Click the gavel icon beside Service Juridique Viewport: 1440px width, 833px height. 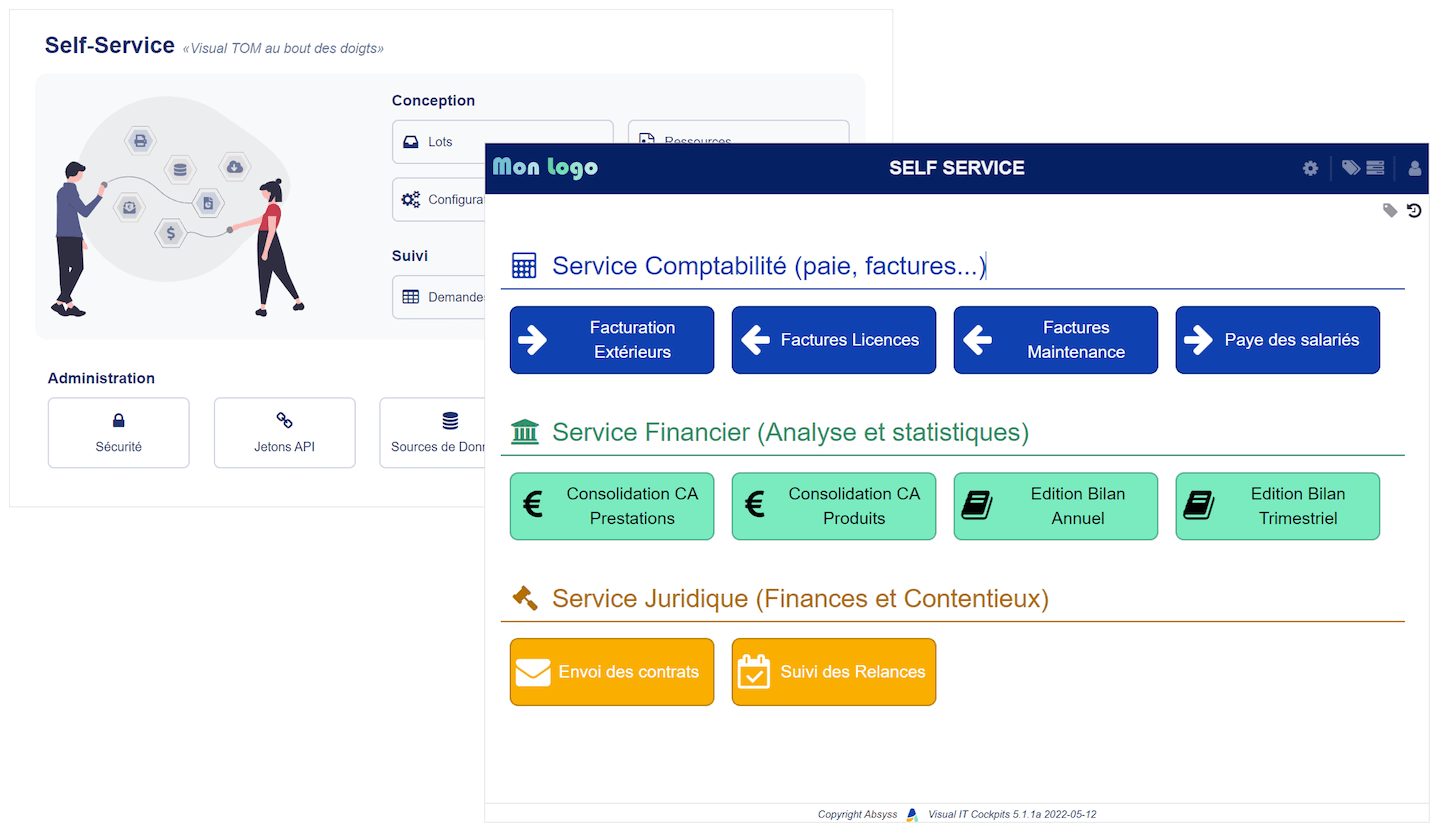tap(524, 598)
